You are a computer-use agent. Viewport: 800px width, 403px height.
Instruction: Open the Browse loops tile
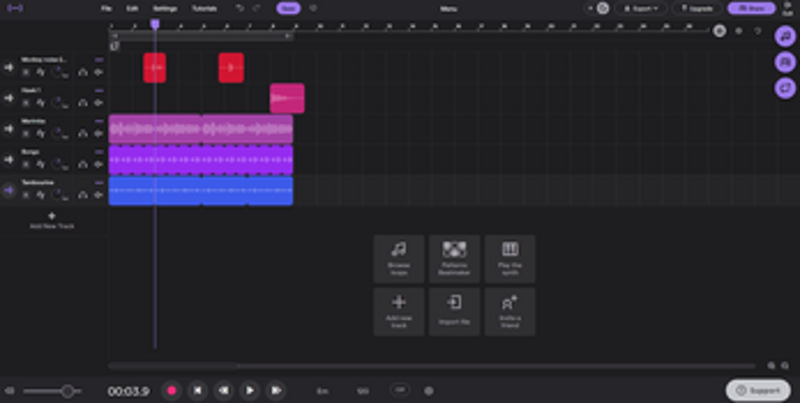[x=398, y=259]
